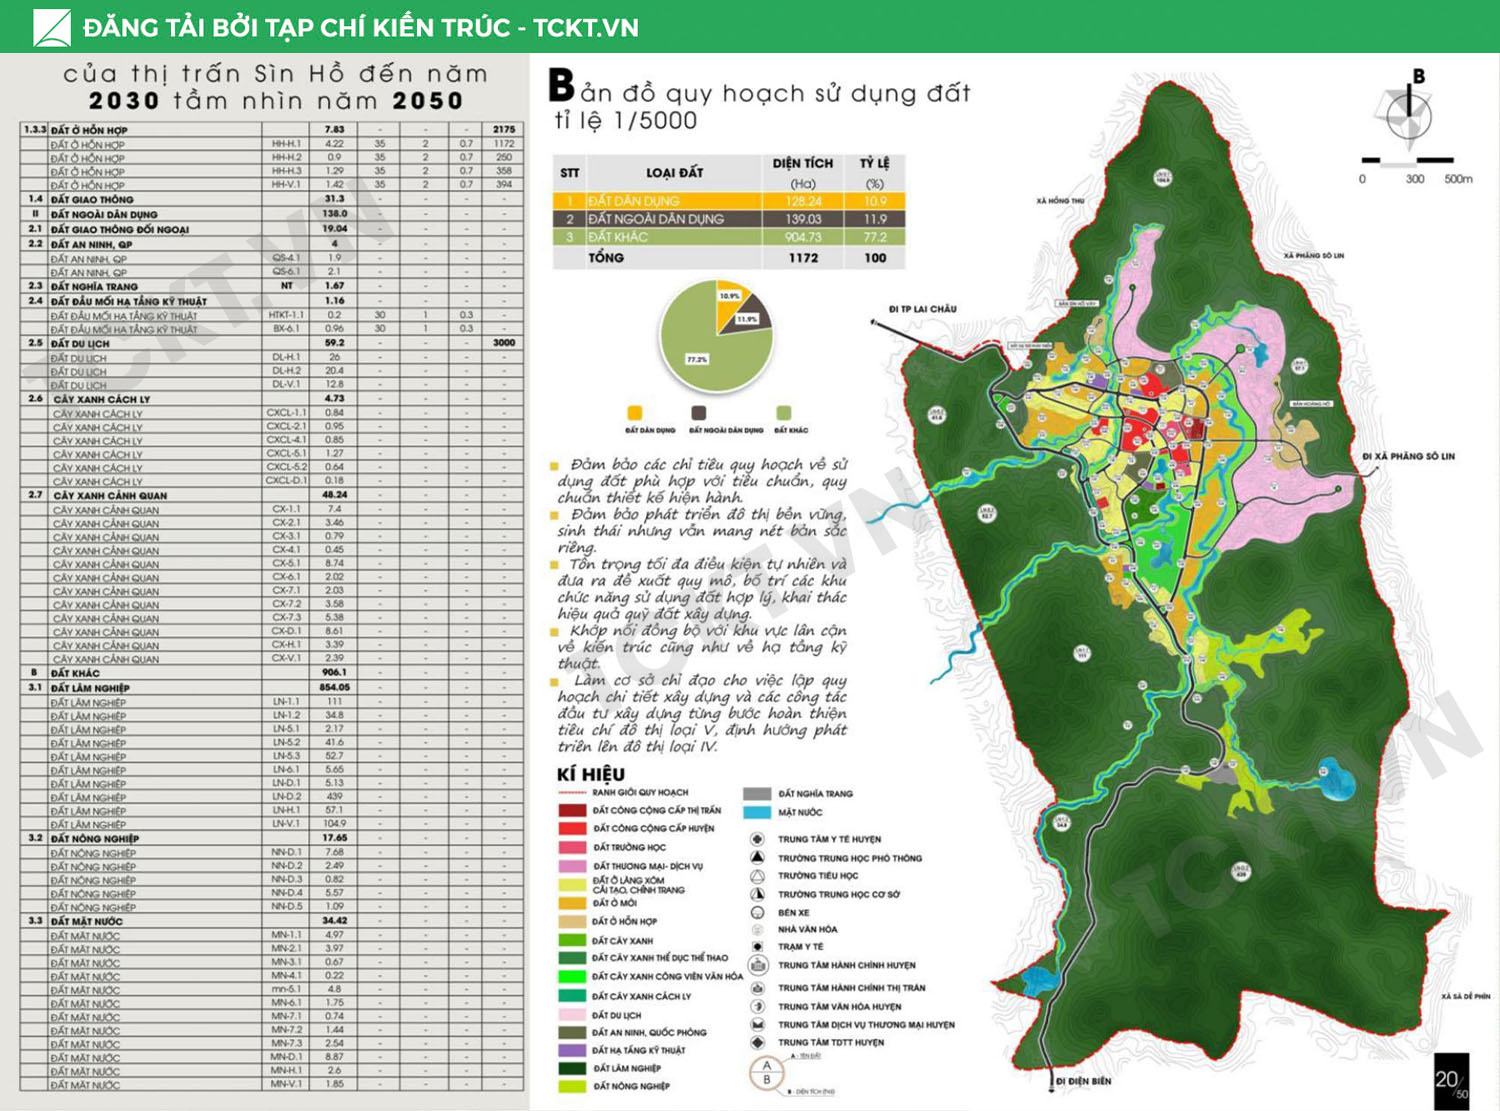This screenshot has width=1500, height=1111.
Task: Click the Trường tiểu học legend icon
Action: tap(757, 875)
